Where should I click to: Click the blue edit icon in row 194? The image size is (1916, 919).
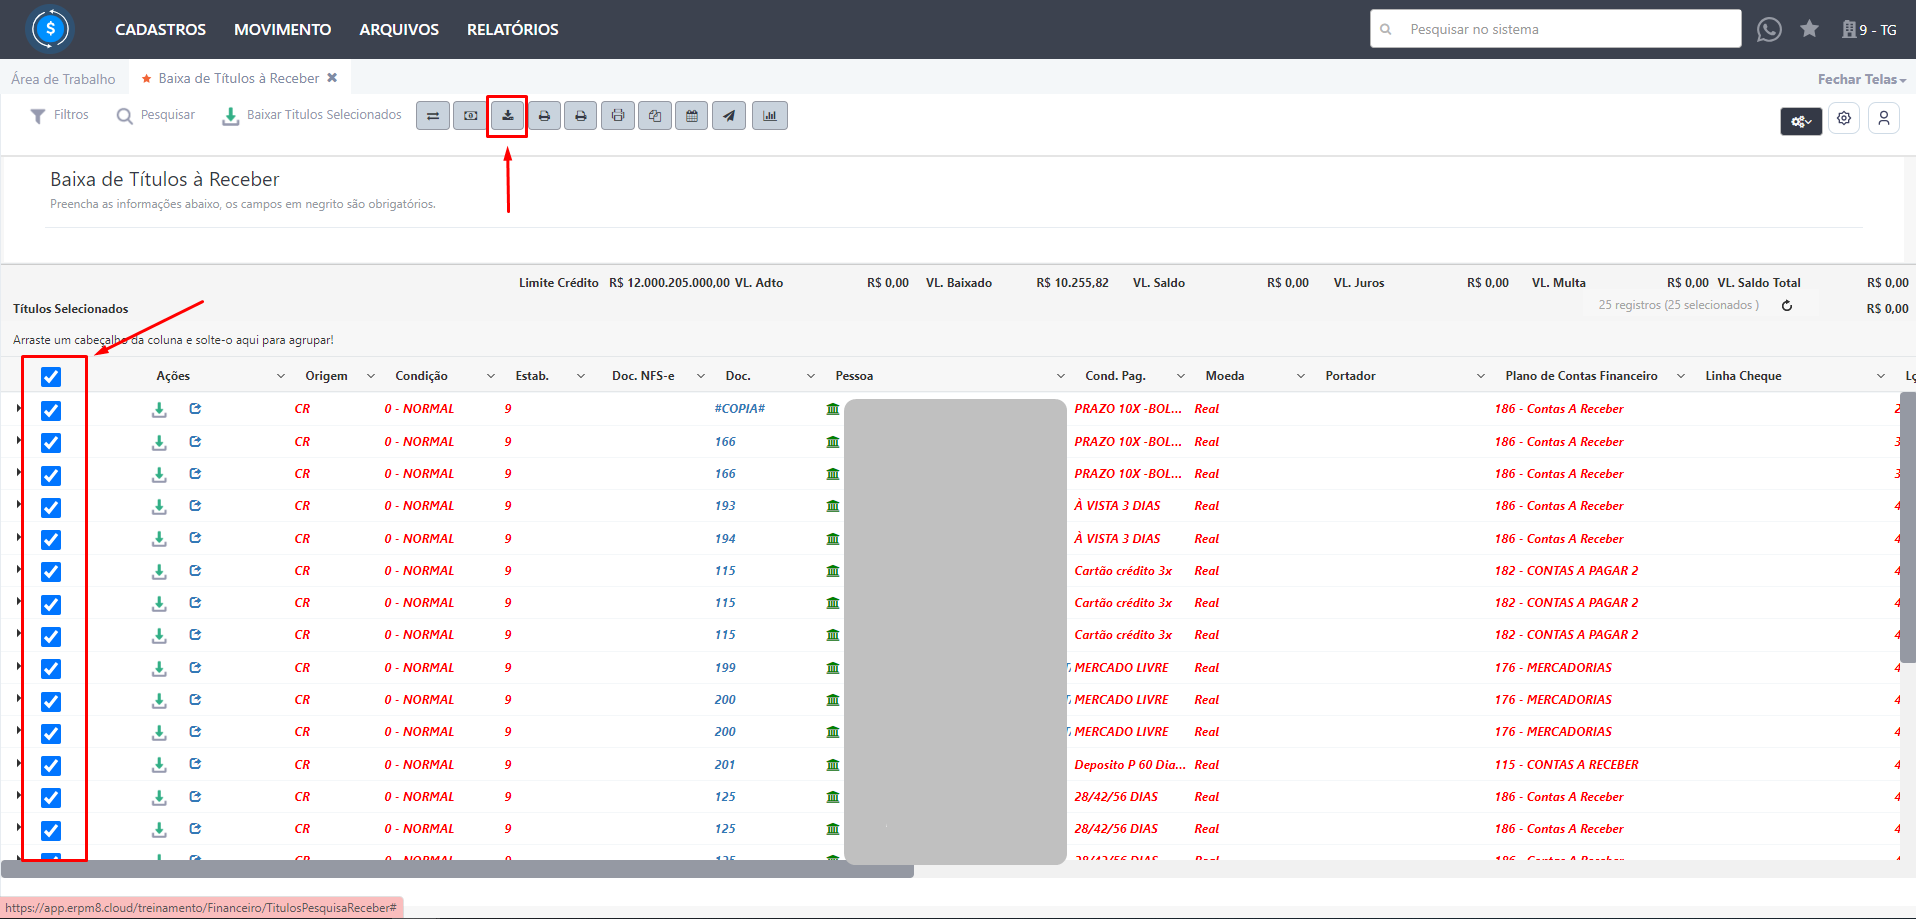[x=196, y=538]
